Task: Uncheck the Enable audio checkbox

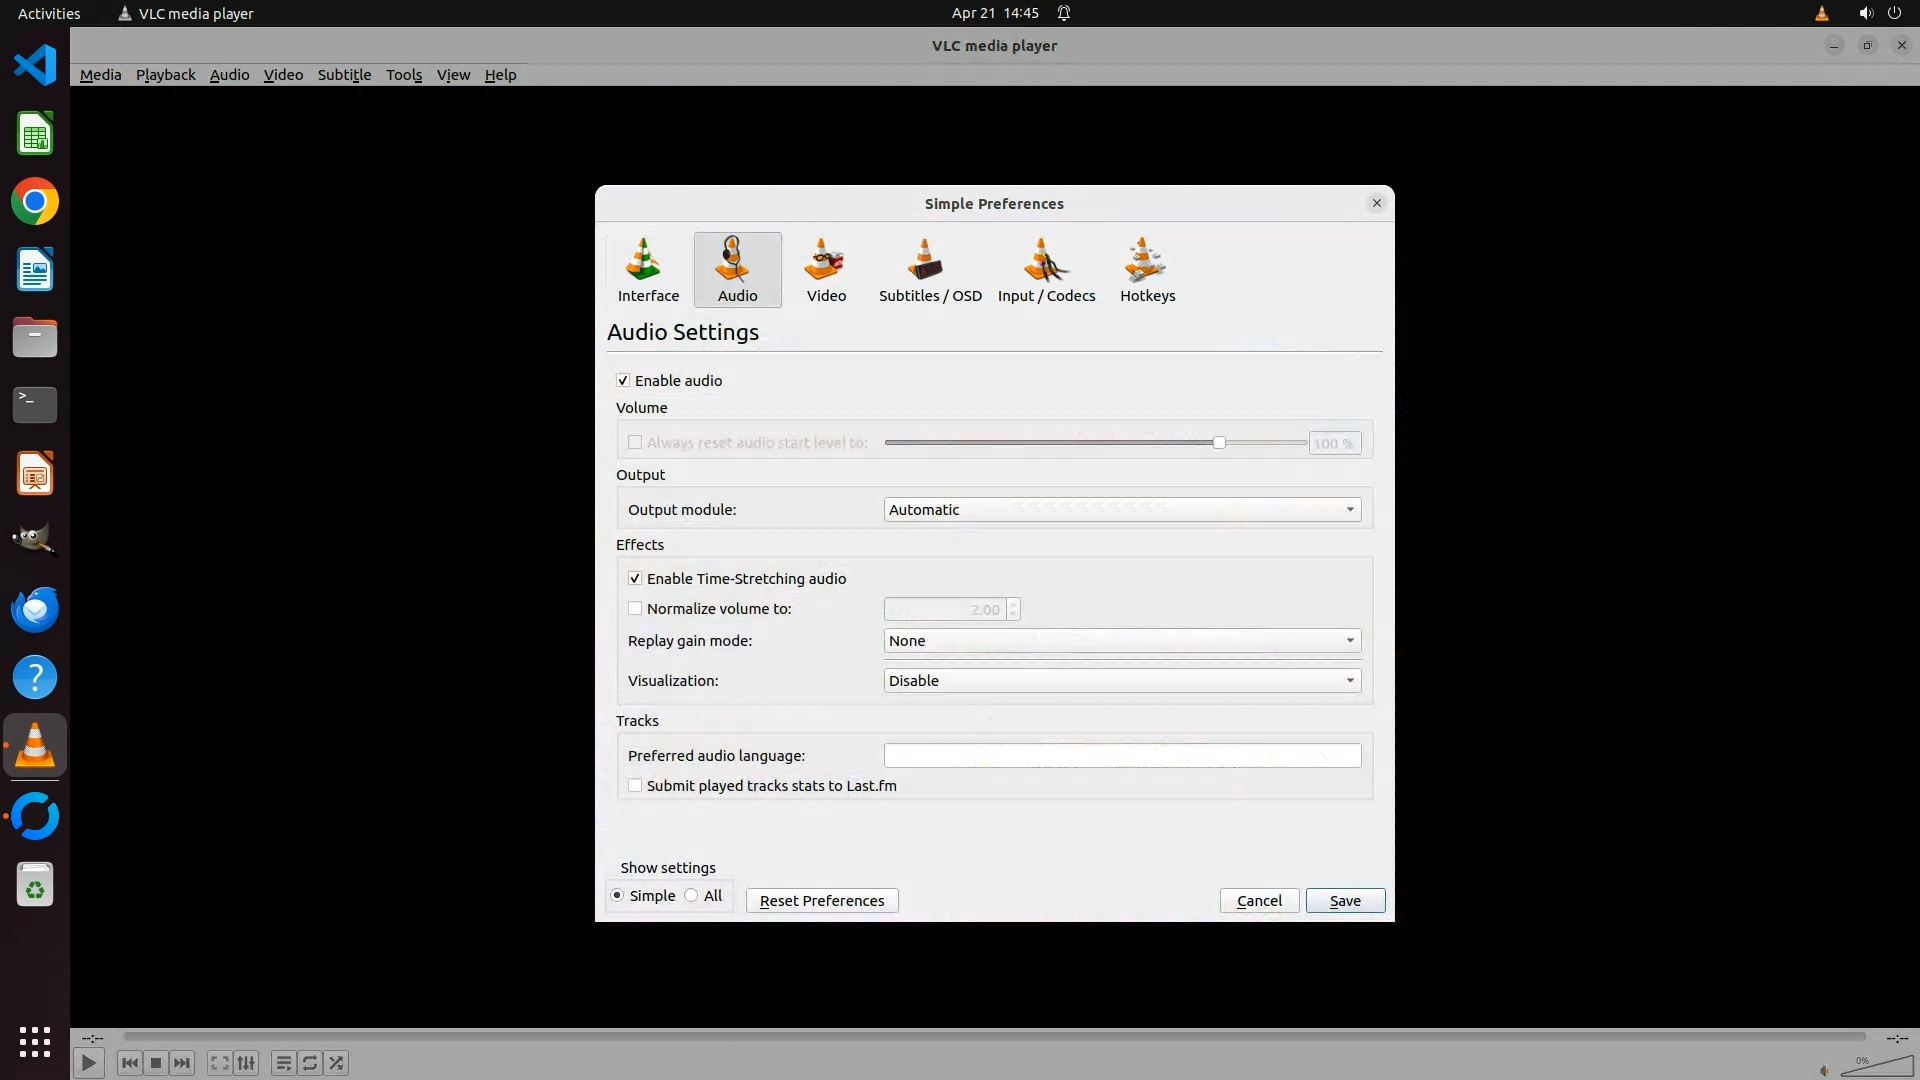Action: click(x=623, y=381)
